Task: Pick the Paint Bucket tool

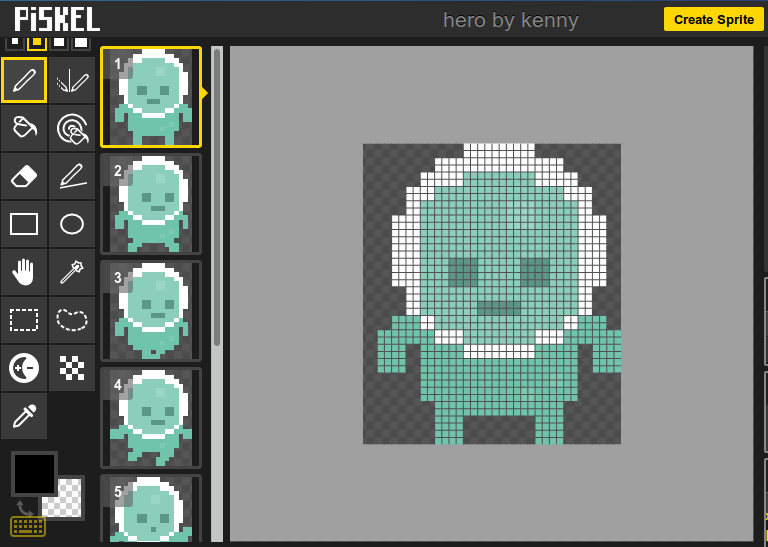Action: [x=24, y=128]
